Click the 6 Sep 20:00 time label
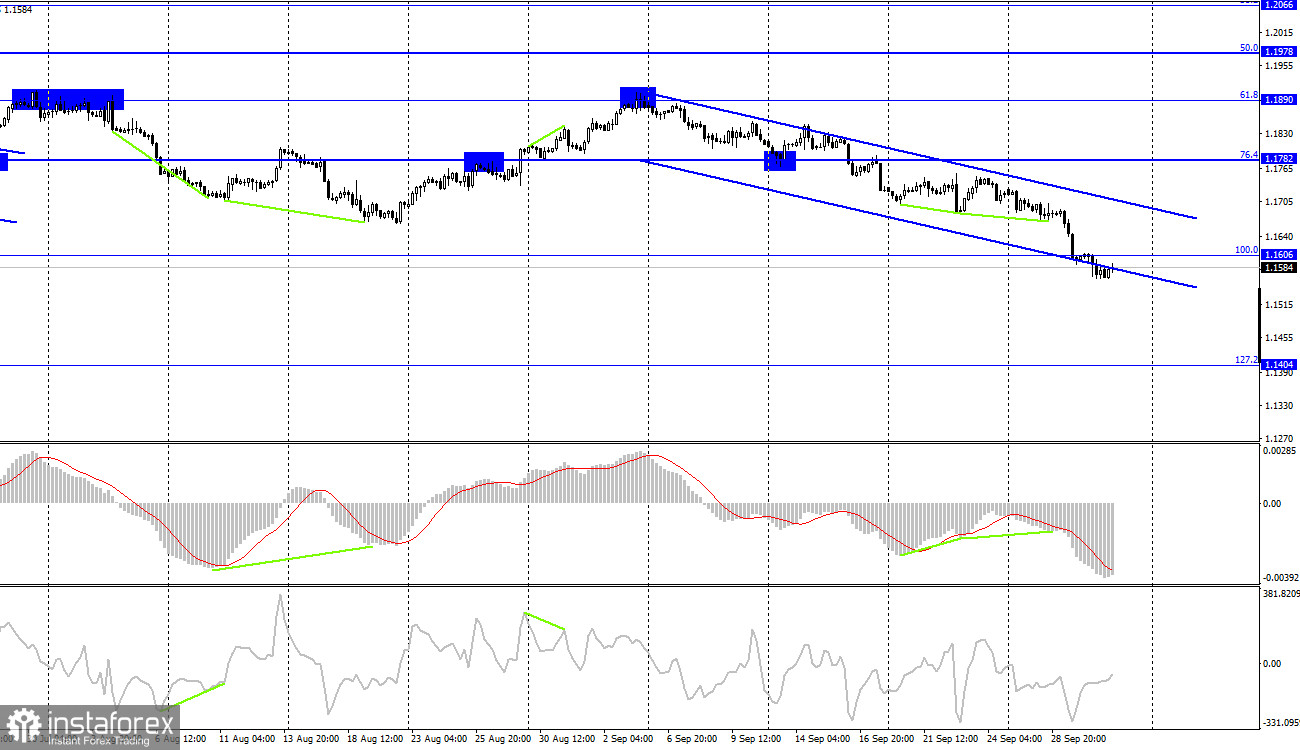The image size is (1300, 750). coord(693,740)
